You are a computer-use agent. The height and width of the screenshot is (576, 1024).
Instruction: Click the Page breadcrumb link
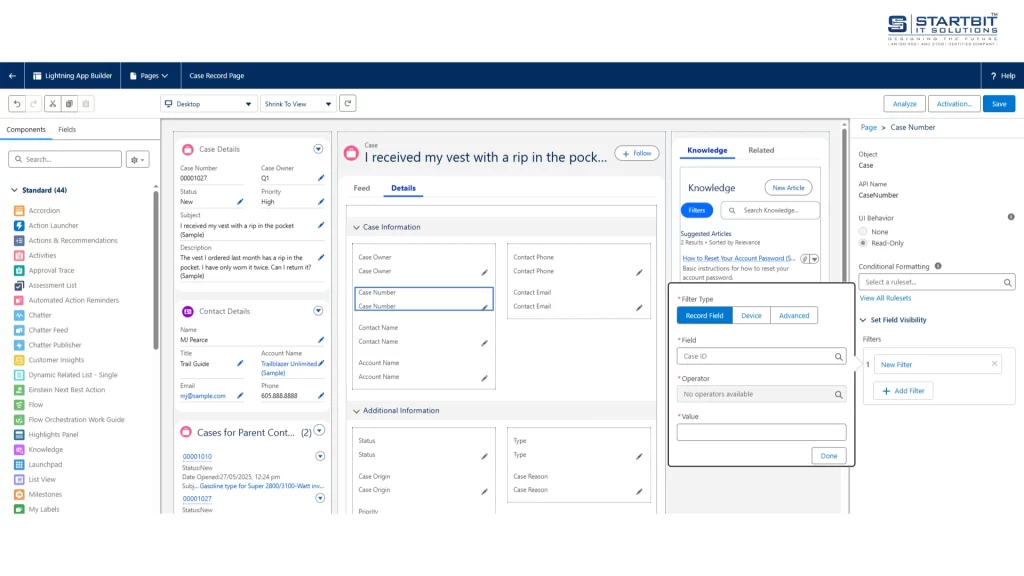click(x=869, y=127)
